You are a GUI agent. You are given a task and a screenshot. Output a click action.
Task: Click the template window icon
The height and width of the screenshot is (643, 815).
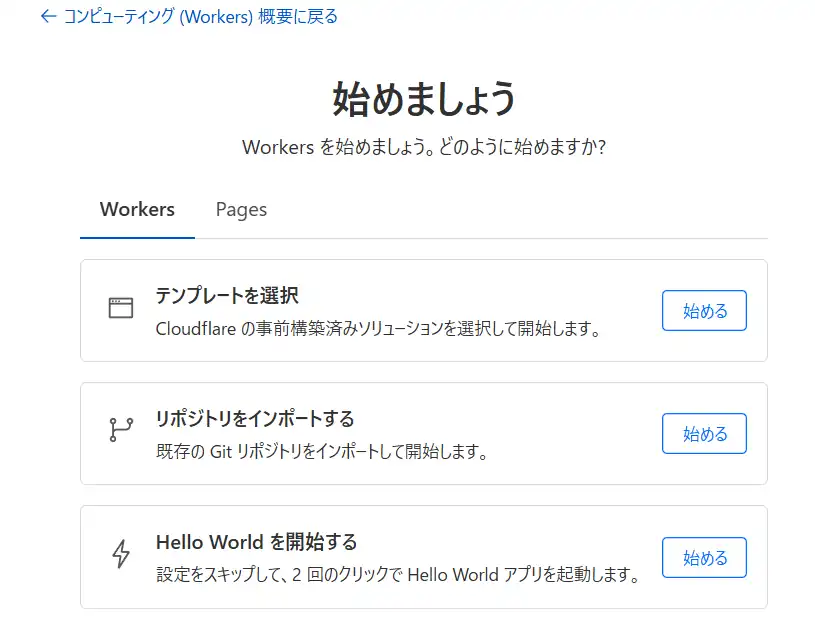(x=121, y=308)
